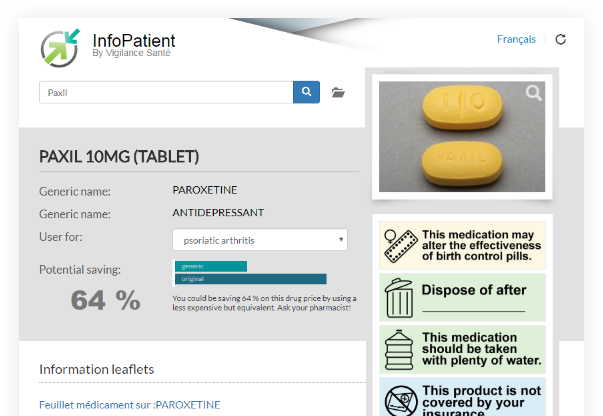The height and width of the screenshot is (416, 603).
Task: Click the Dispose of after label
Action: coord(474,290)
